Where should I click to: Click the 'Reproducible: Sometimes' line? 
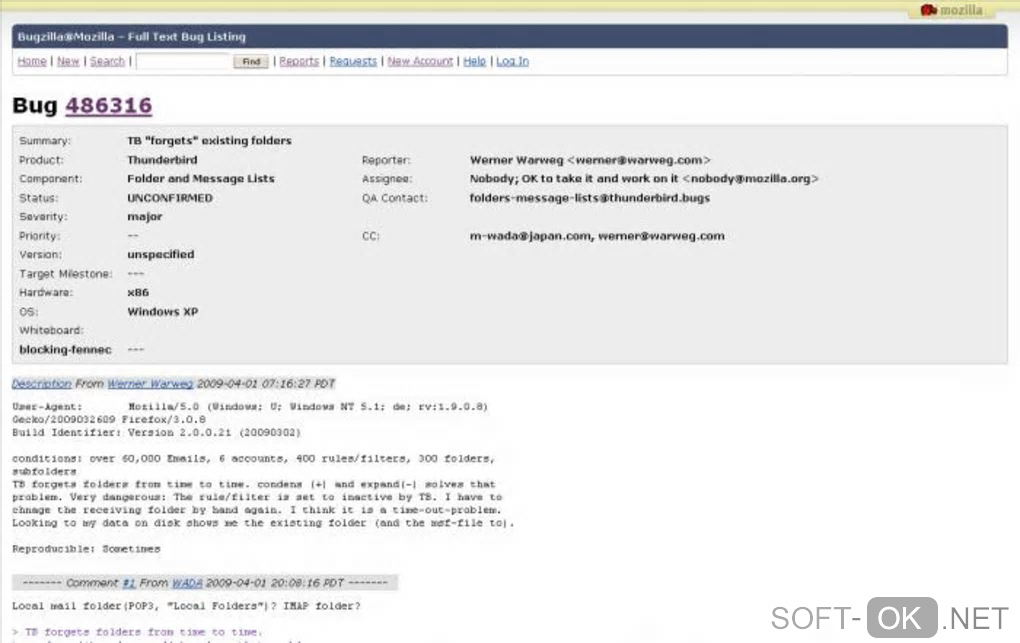tap(86, 549)
